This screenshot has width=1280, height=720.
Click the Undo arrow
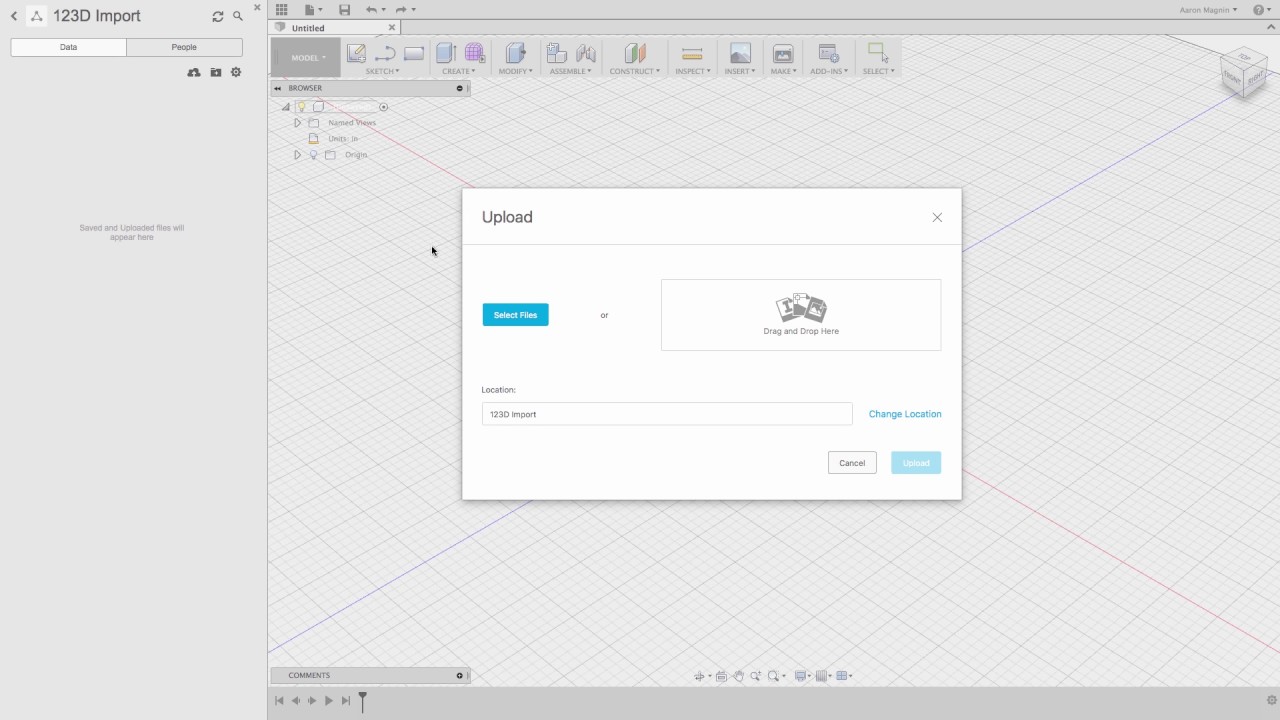point(370,10)
